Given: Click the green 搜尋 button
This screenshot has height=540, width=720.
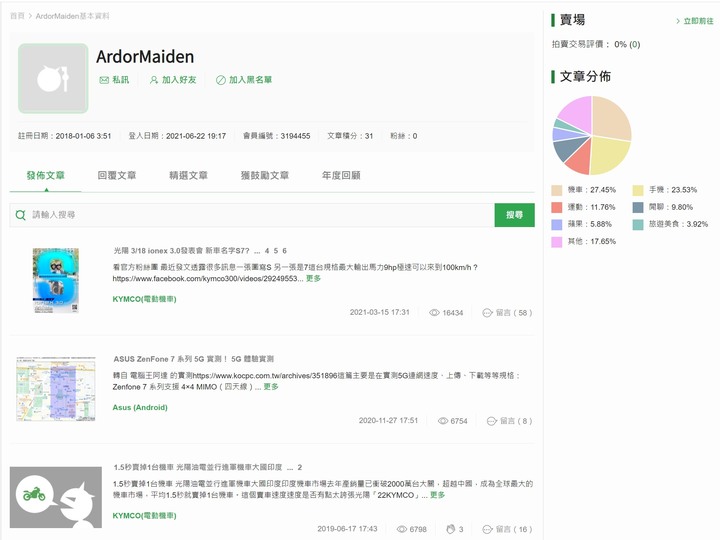Looking at the screenshot, I should click(x=514, y=215).
